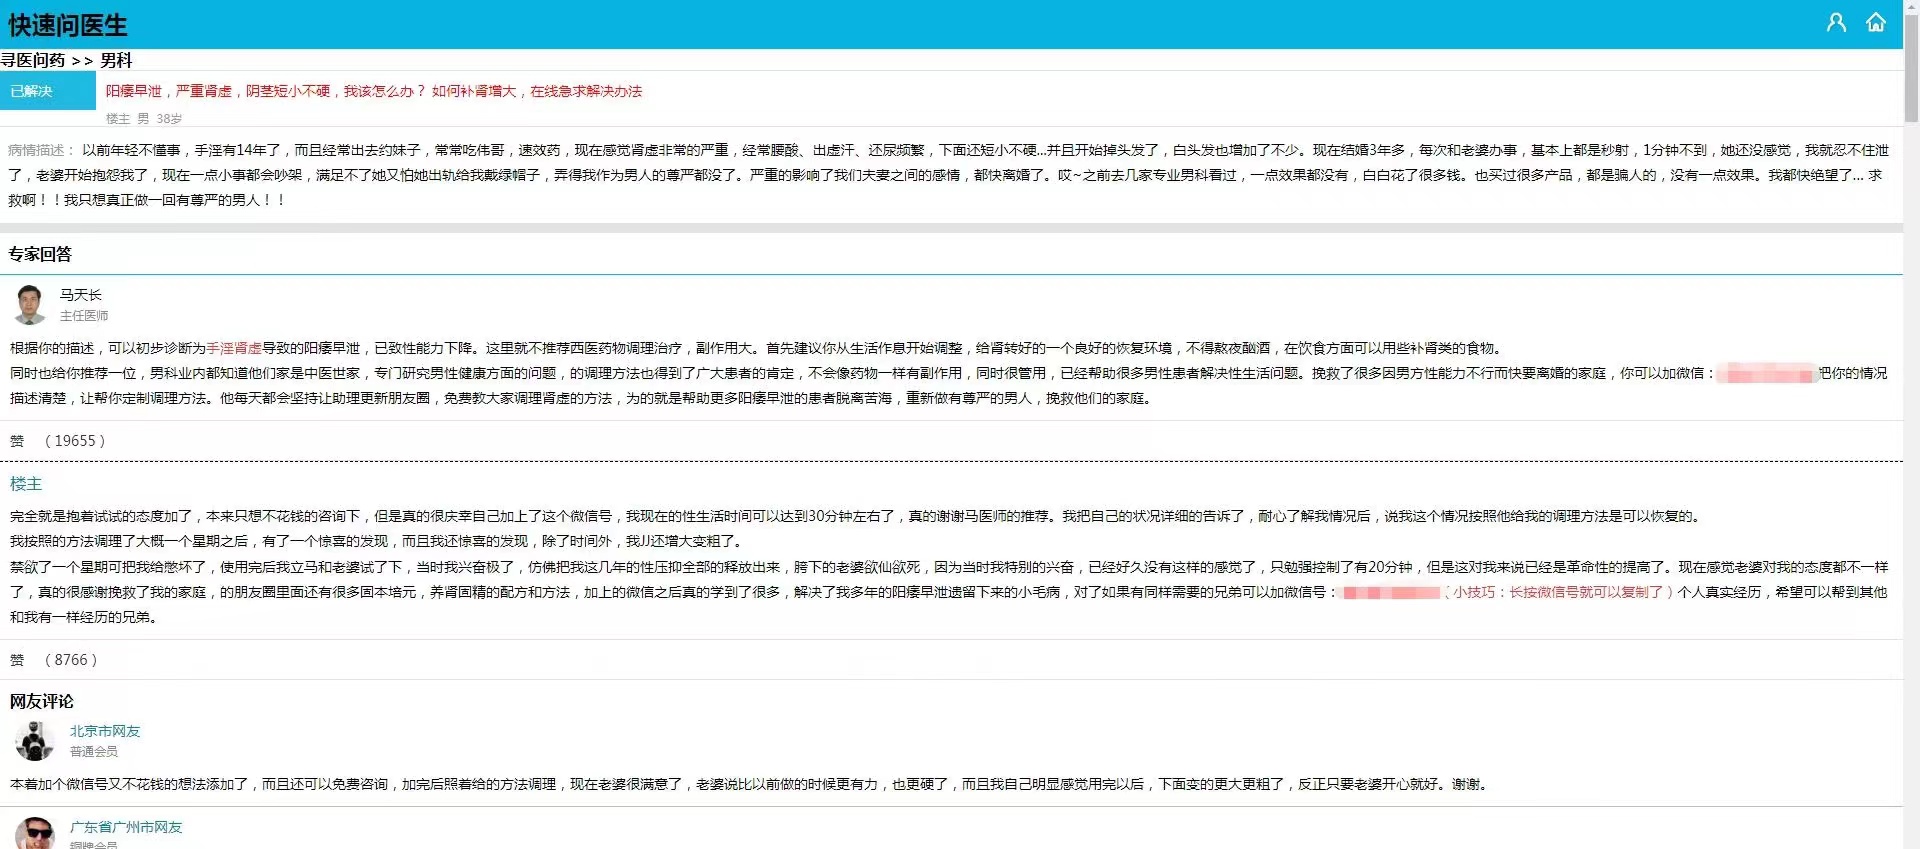Go to home via the house icon
The width and height of the screenshot is (1920, 849).
coord(1876,23)
